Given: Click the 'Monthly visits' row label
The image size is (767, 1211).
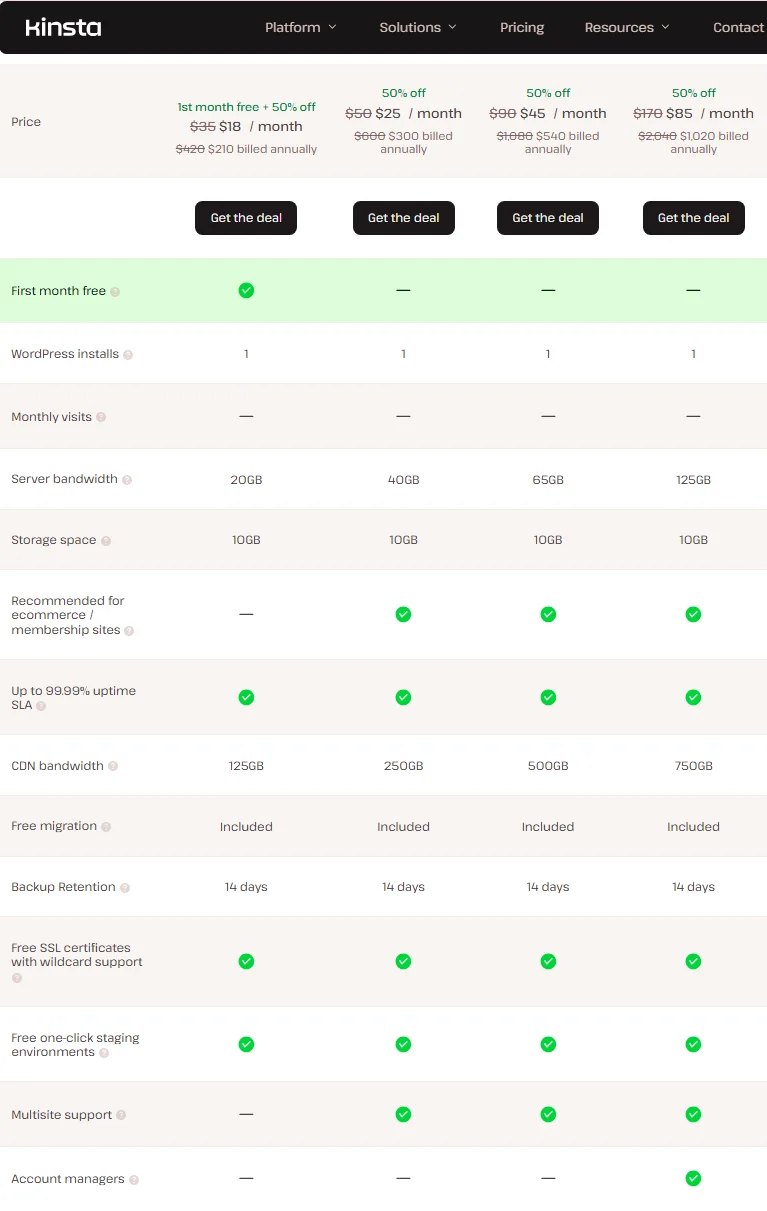Looking at the screenshot, I should [x=51, y=417].
